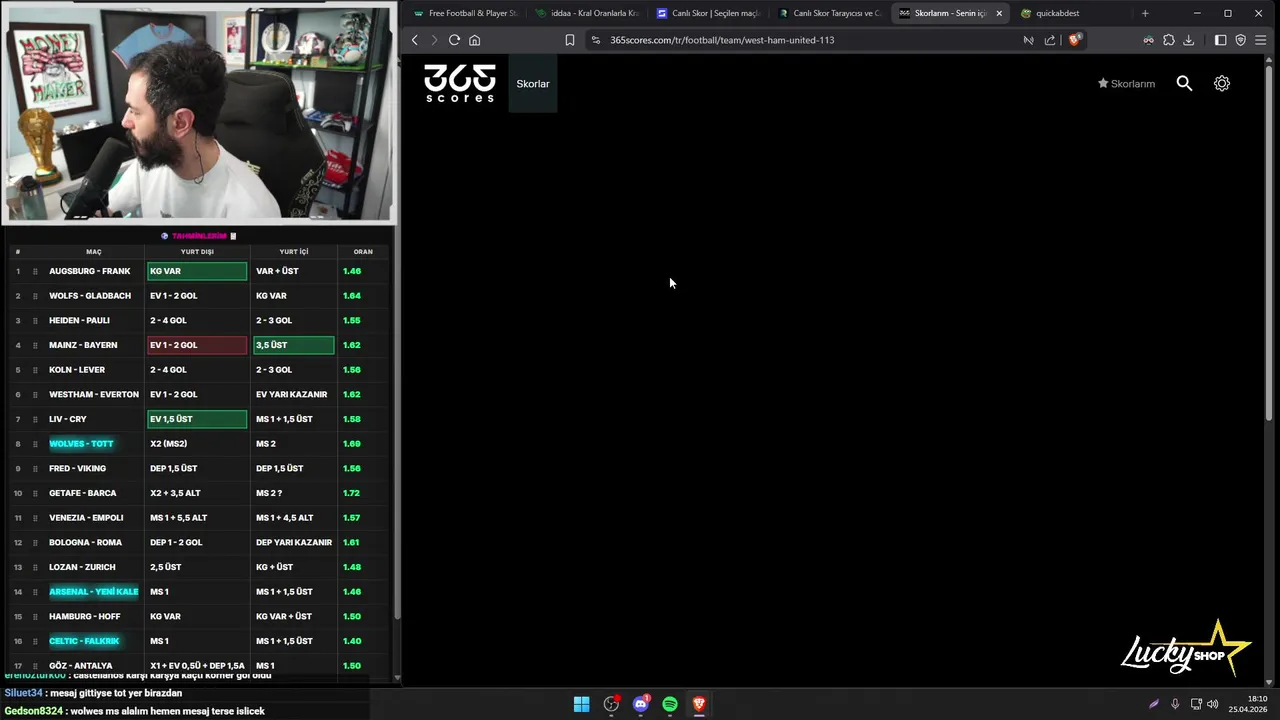
Task: Click the drag handle on MAINZ - BAYERN row
Action: click(35, 345)
